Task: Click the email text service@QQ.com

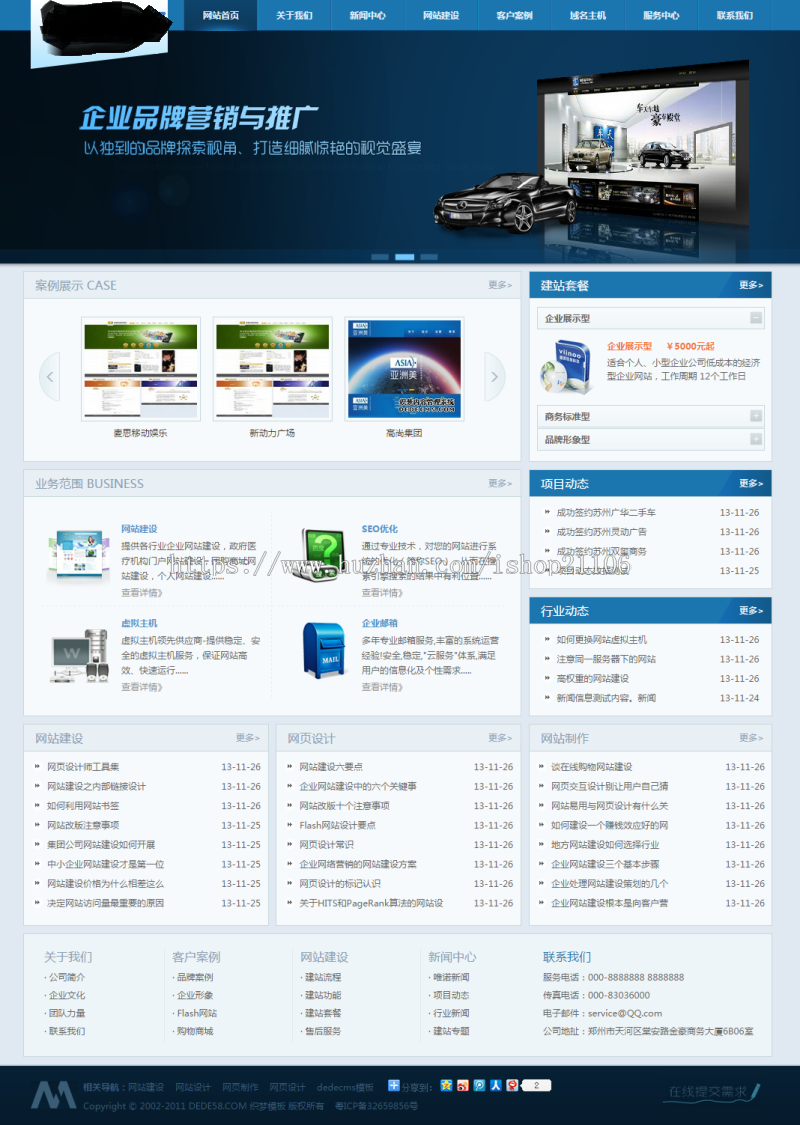Action: point(625,1013)
